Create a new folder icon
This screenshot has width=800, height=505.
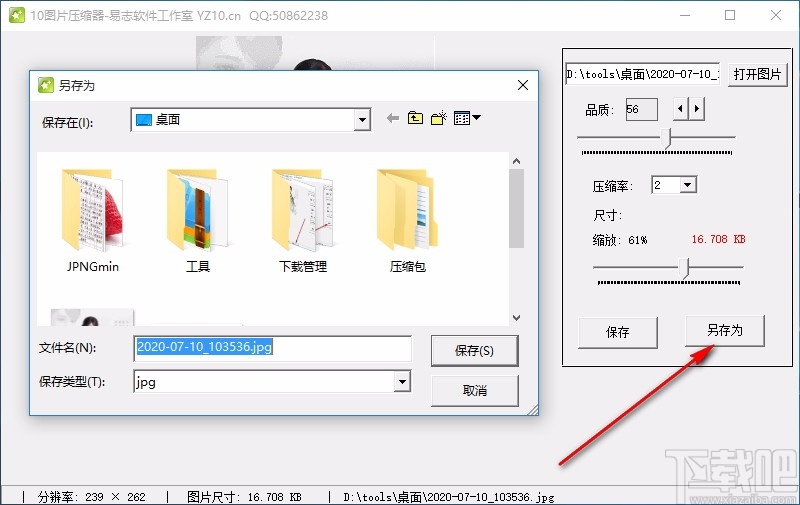(439, 118)
